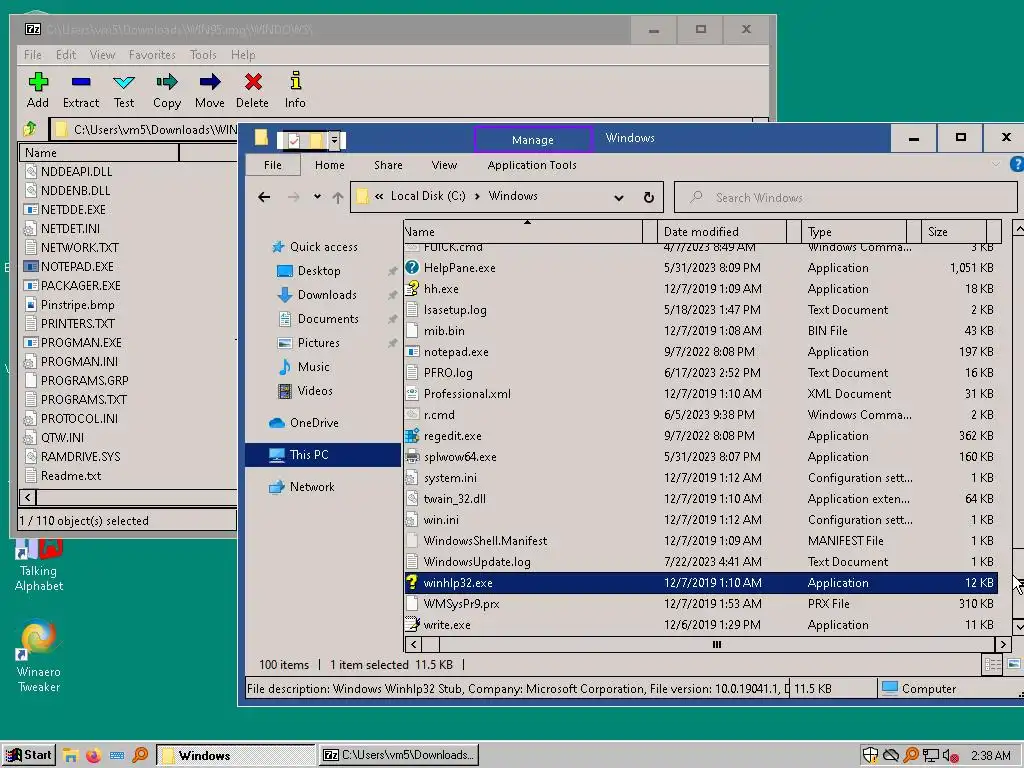1024x768 pixels.
Task: Open the File menu in 7-Zip
Action: [x=33, y=55]
